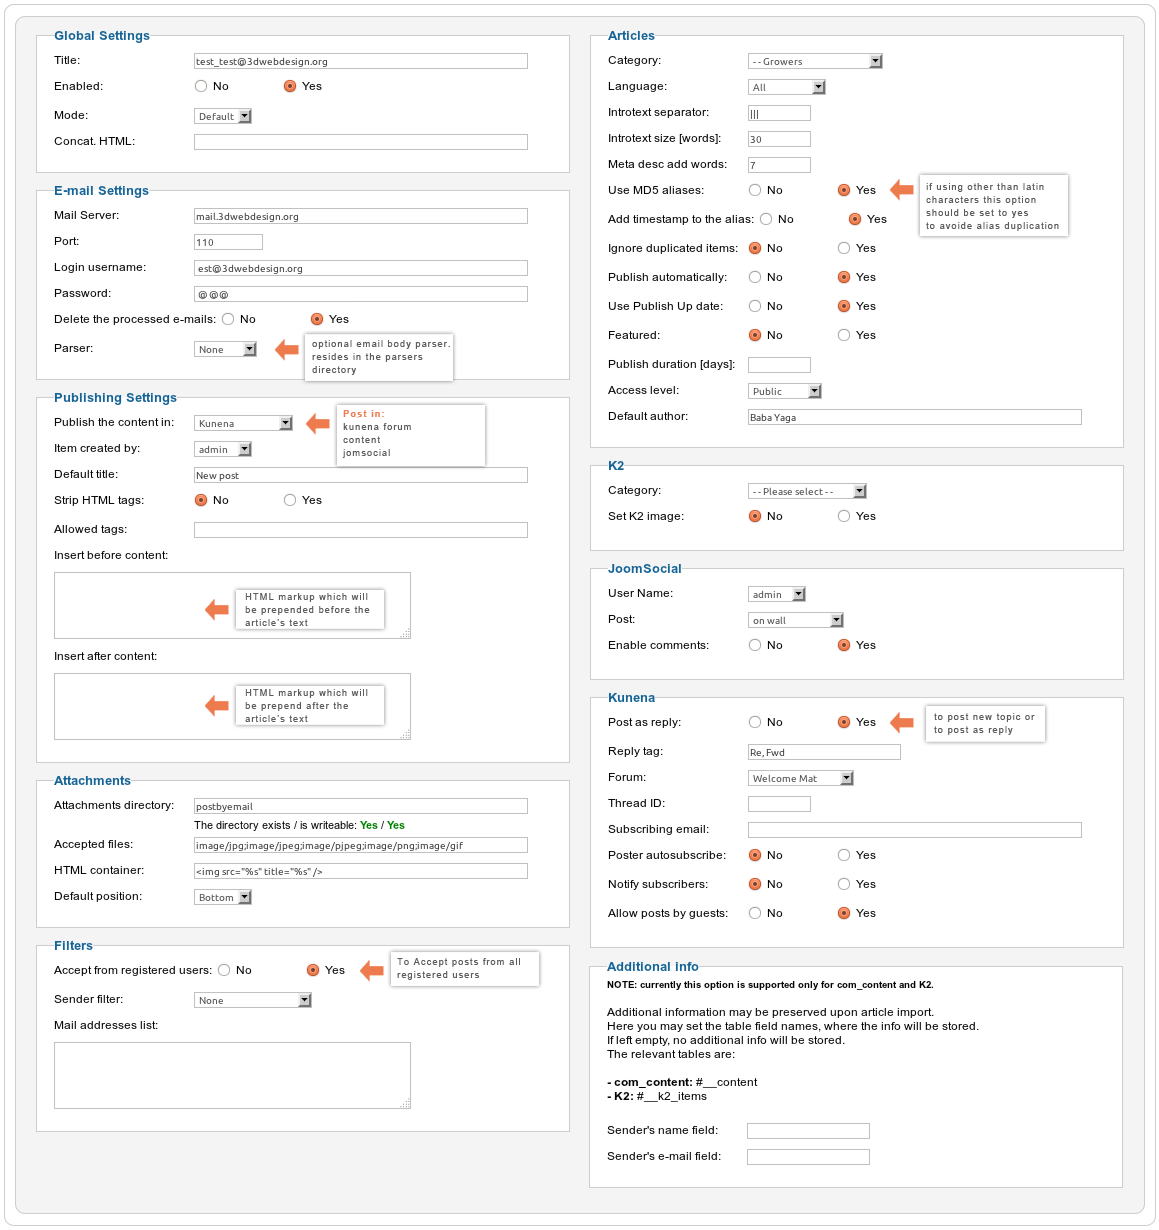This screenshot has width=1159, height=1230.
Task: Click inside the Insert after content textarea
Action: (x=232, y=706)
